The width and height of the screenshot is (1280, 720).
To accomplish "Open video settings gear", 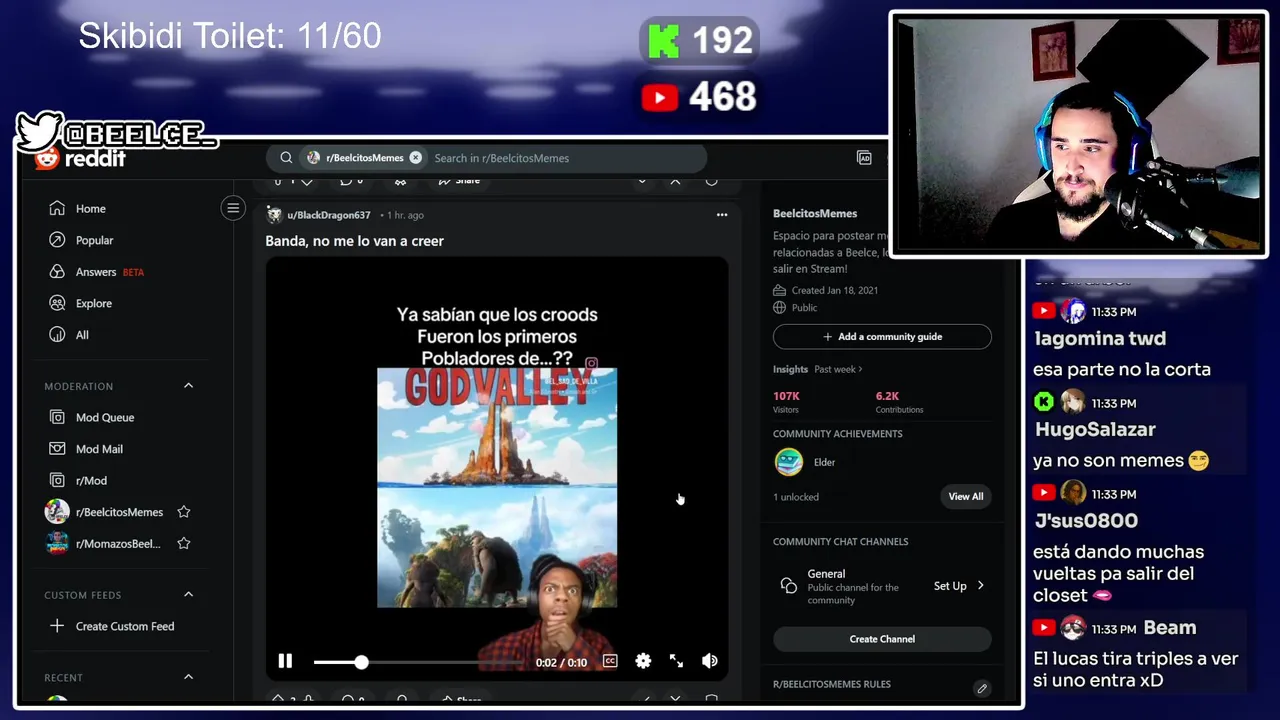I will tap(643, 661).
